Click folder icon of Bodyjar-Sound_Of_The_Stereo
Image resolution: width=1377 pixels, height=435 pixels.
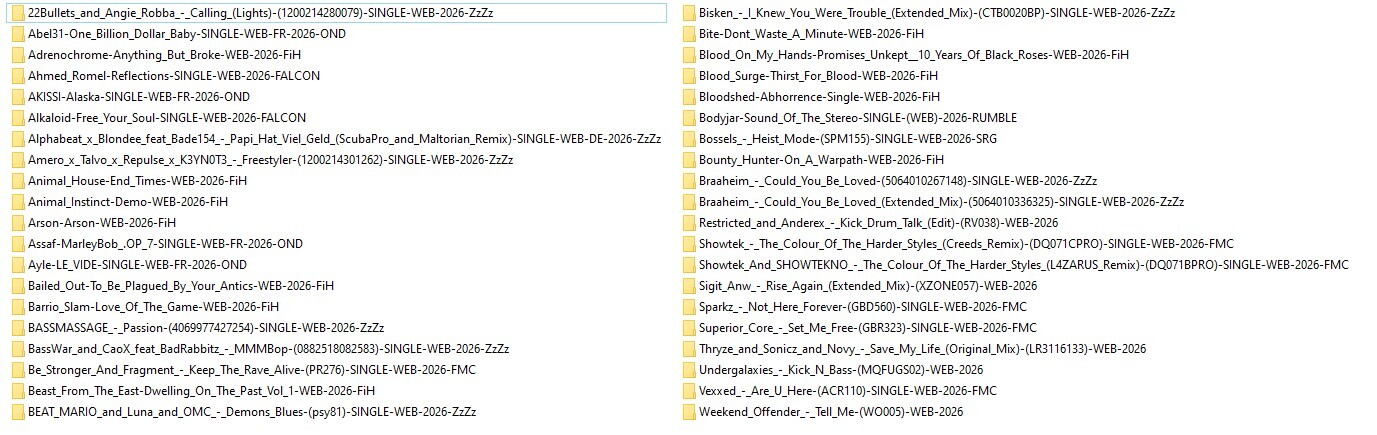coord(688,118)
